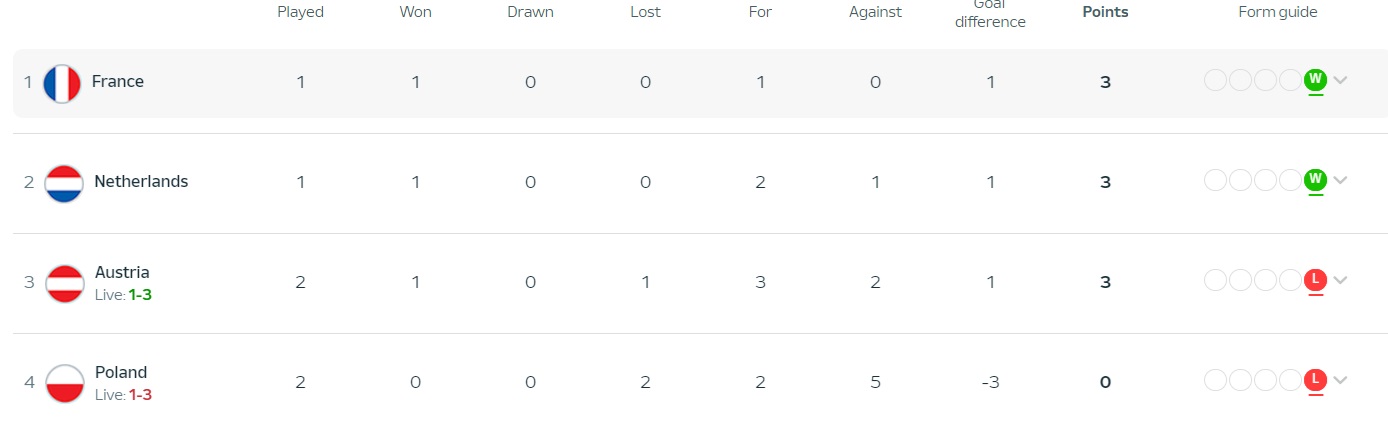Open the Austria team link
The image size is (1388, 431).
pyautogui.click(x=122, y=272)
